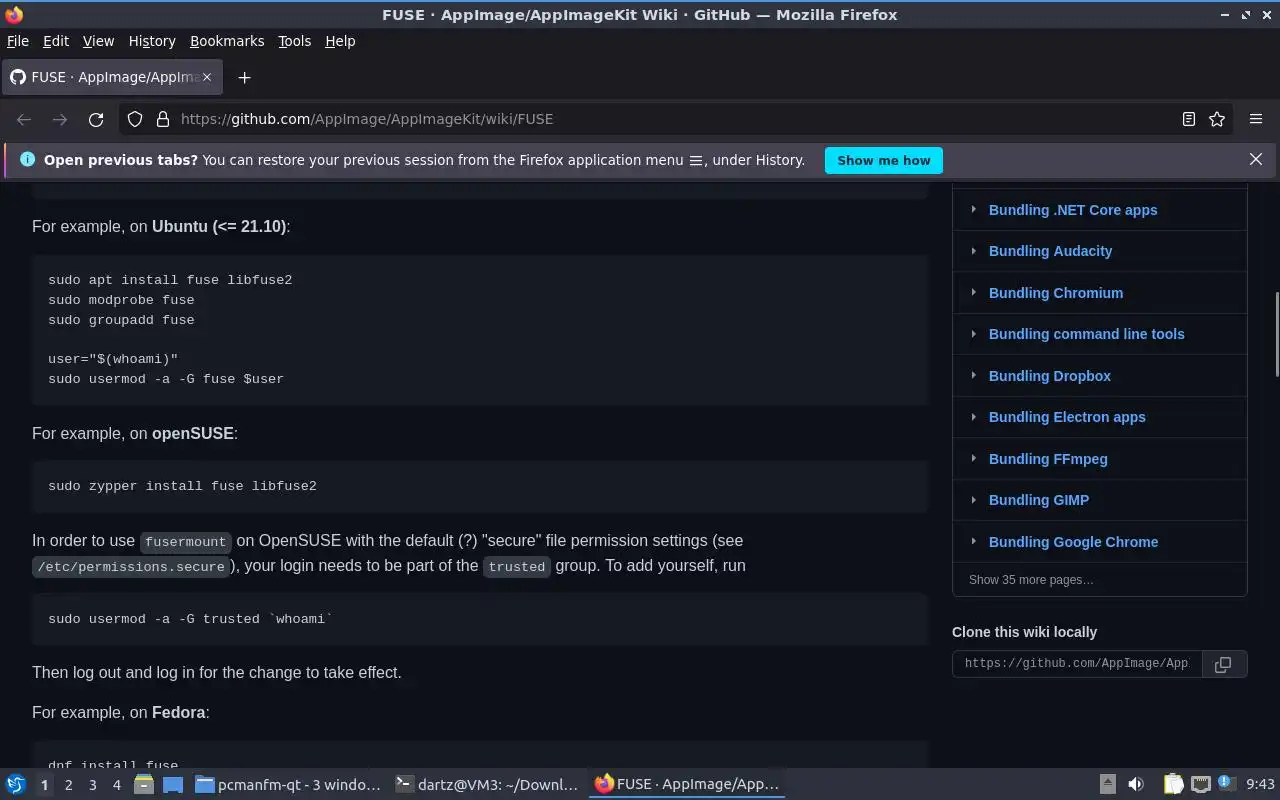Switch to virtual desktop 2
This screenshot has width=1280, height=800.
pos(68,785)
